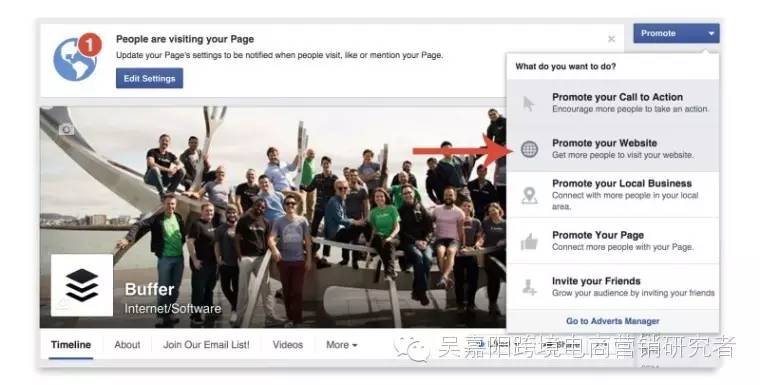Select Promote your Call to Action entry
Viewport: 760px width, 385px height.
click(613, 103)
